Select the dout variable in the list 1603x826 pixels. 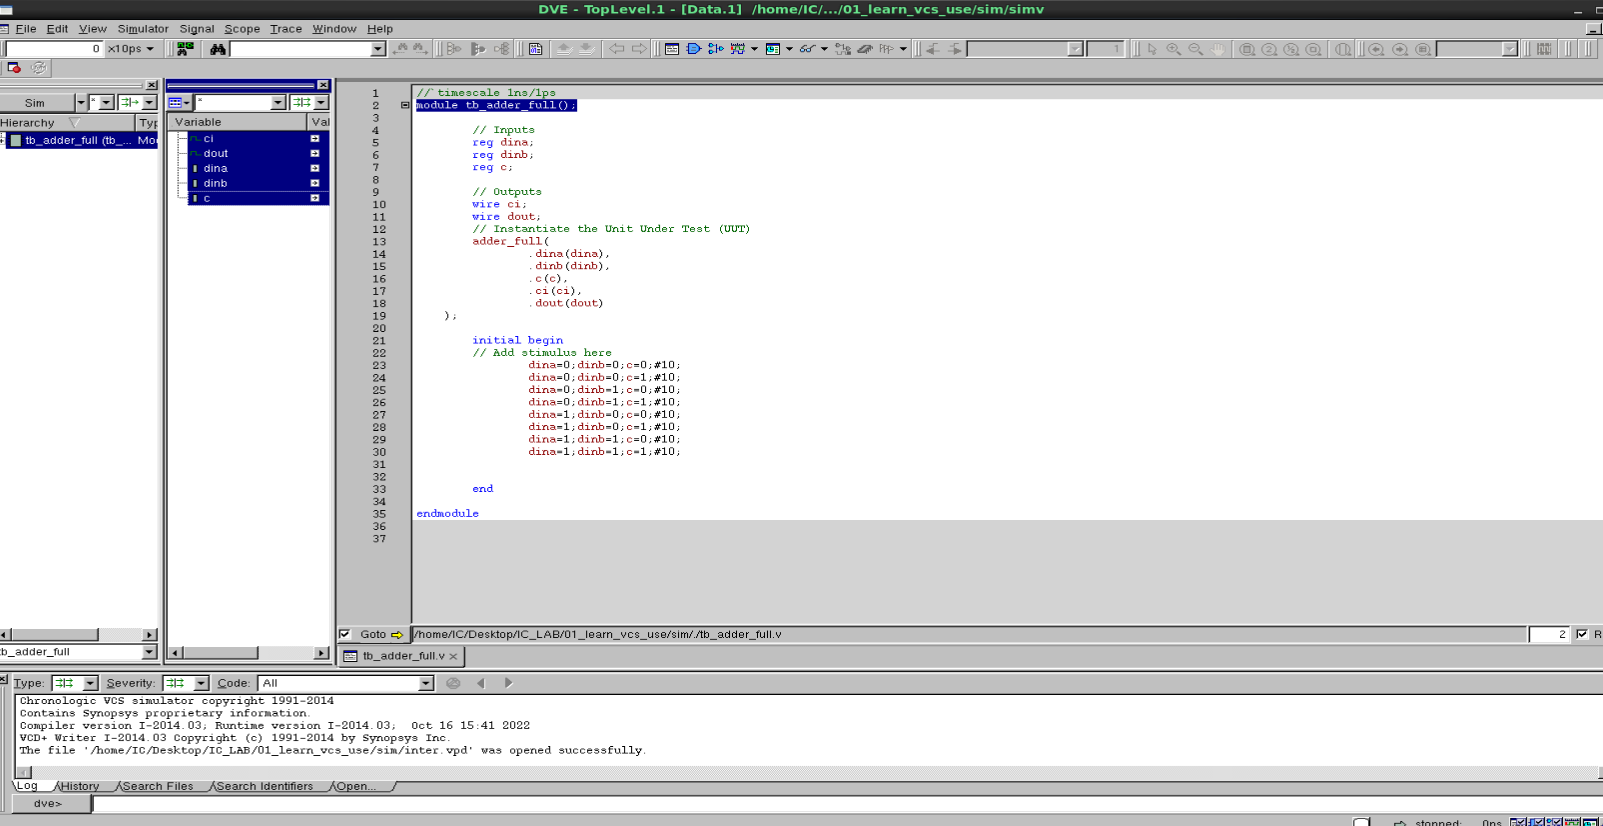click(x=216, y=154)
